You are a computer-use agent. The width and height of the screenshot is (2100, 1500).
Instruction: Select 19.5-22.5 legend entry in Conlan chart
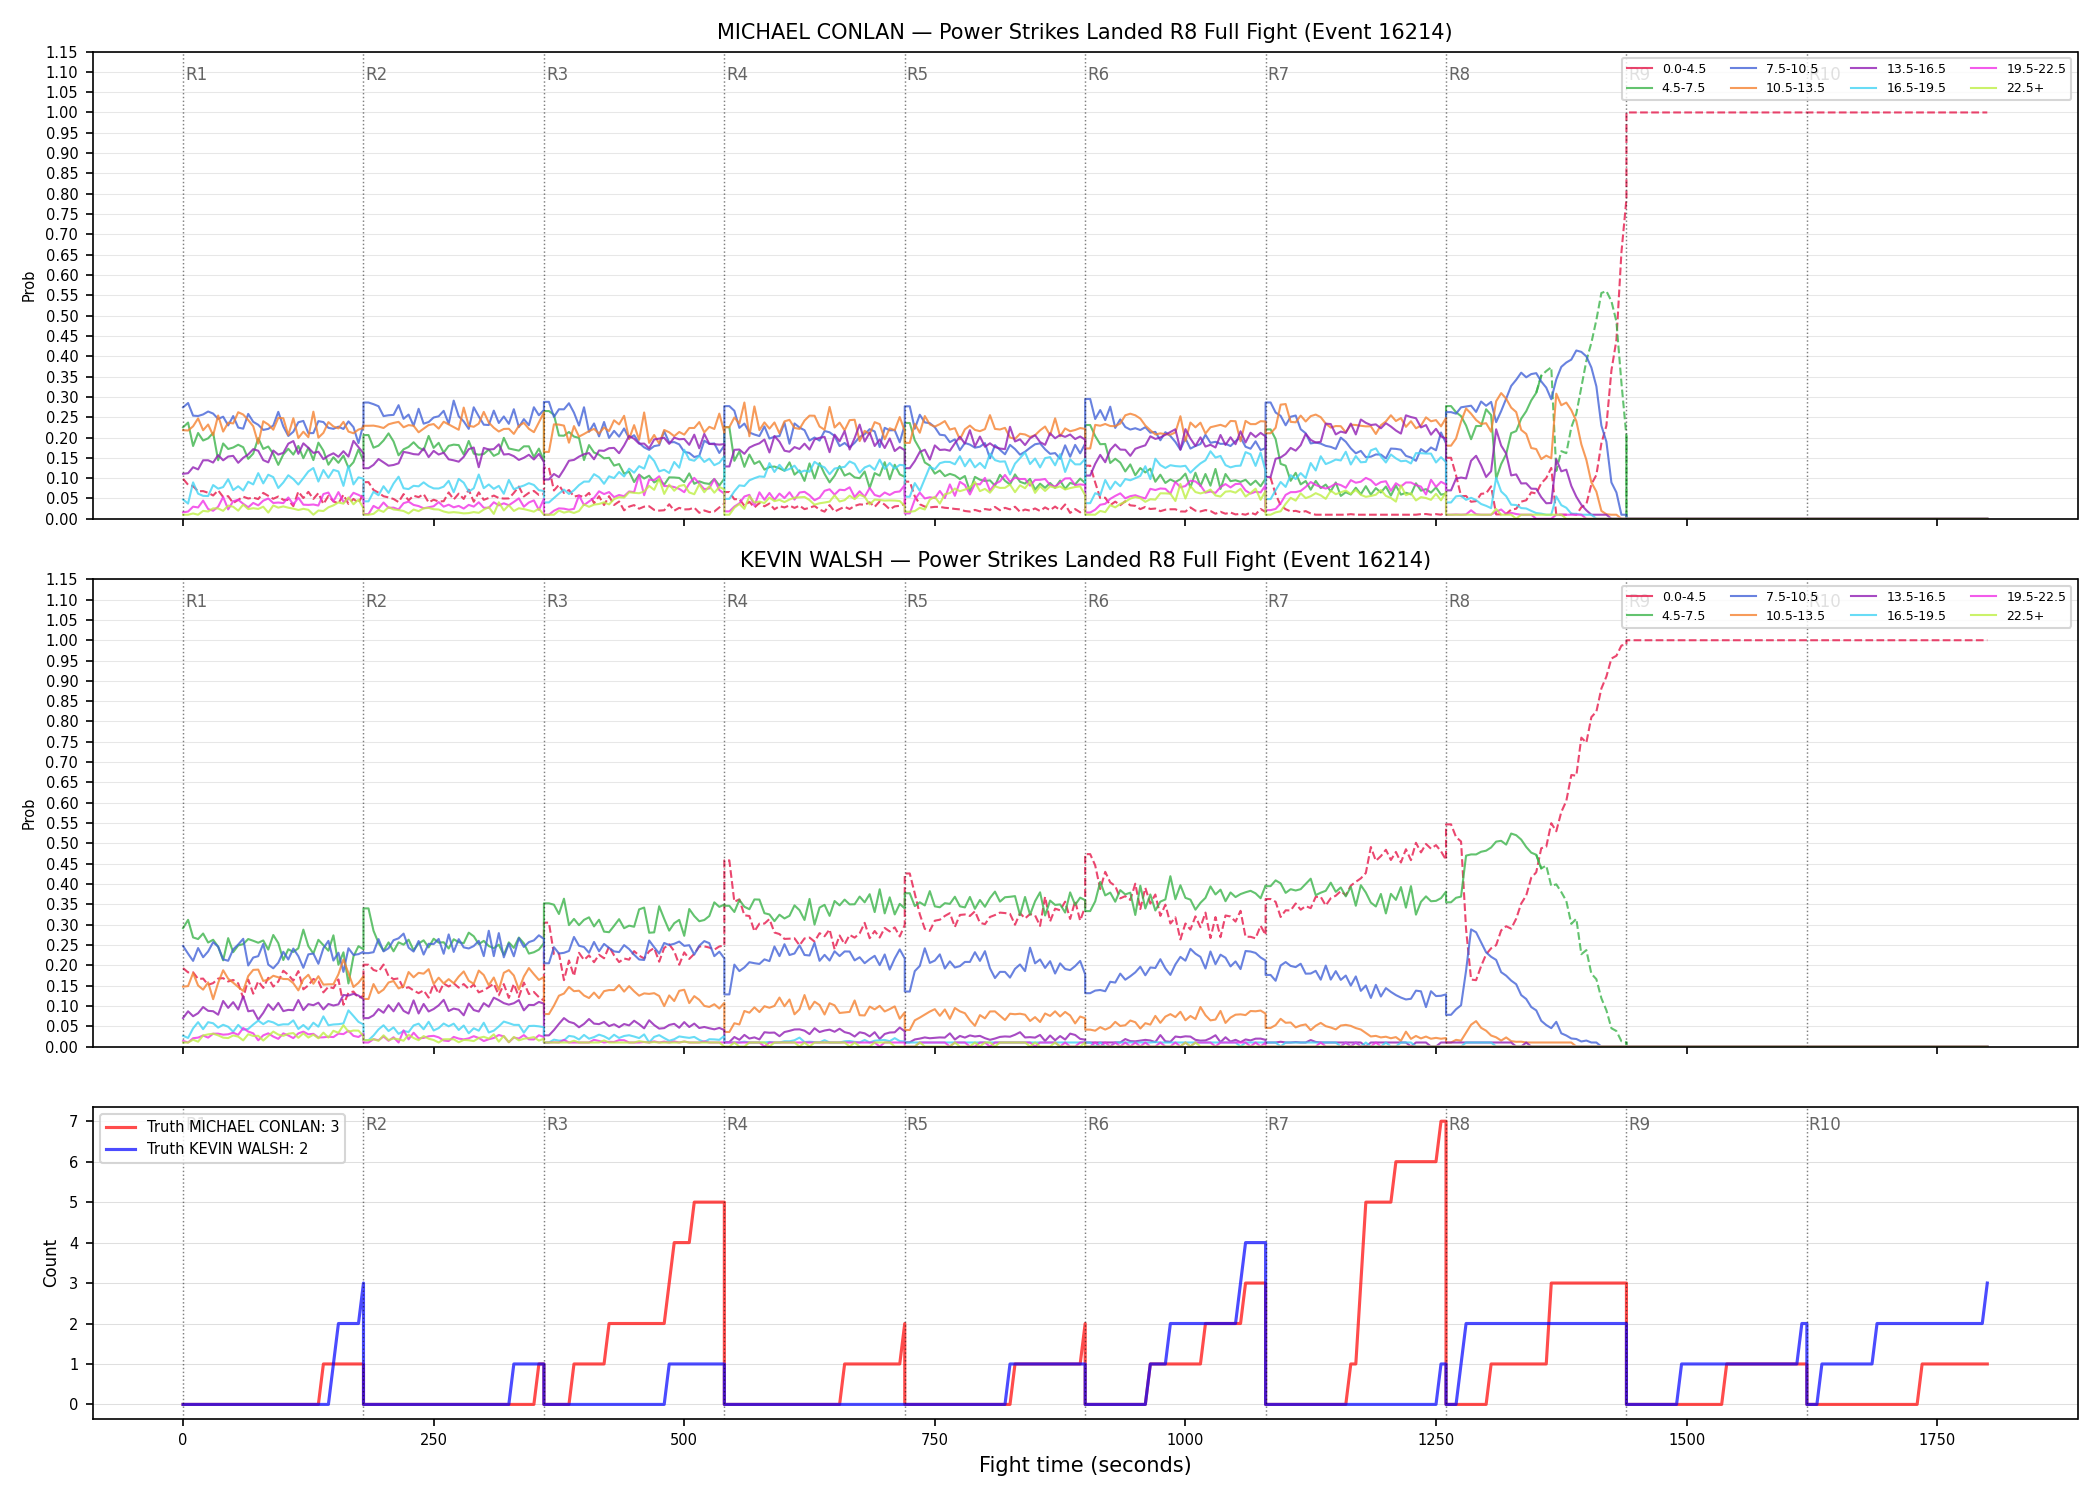click(2018, 69)
